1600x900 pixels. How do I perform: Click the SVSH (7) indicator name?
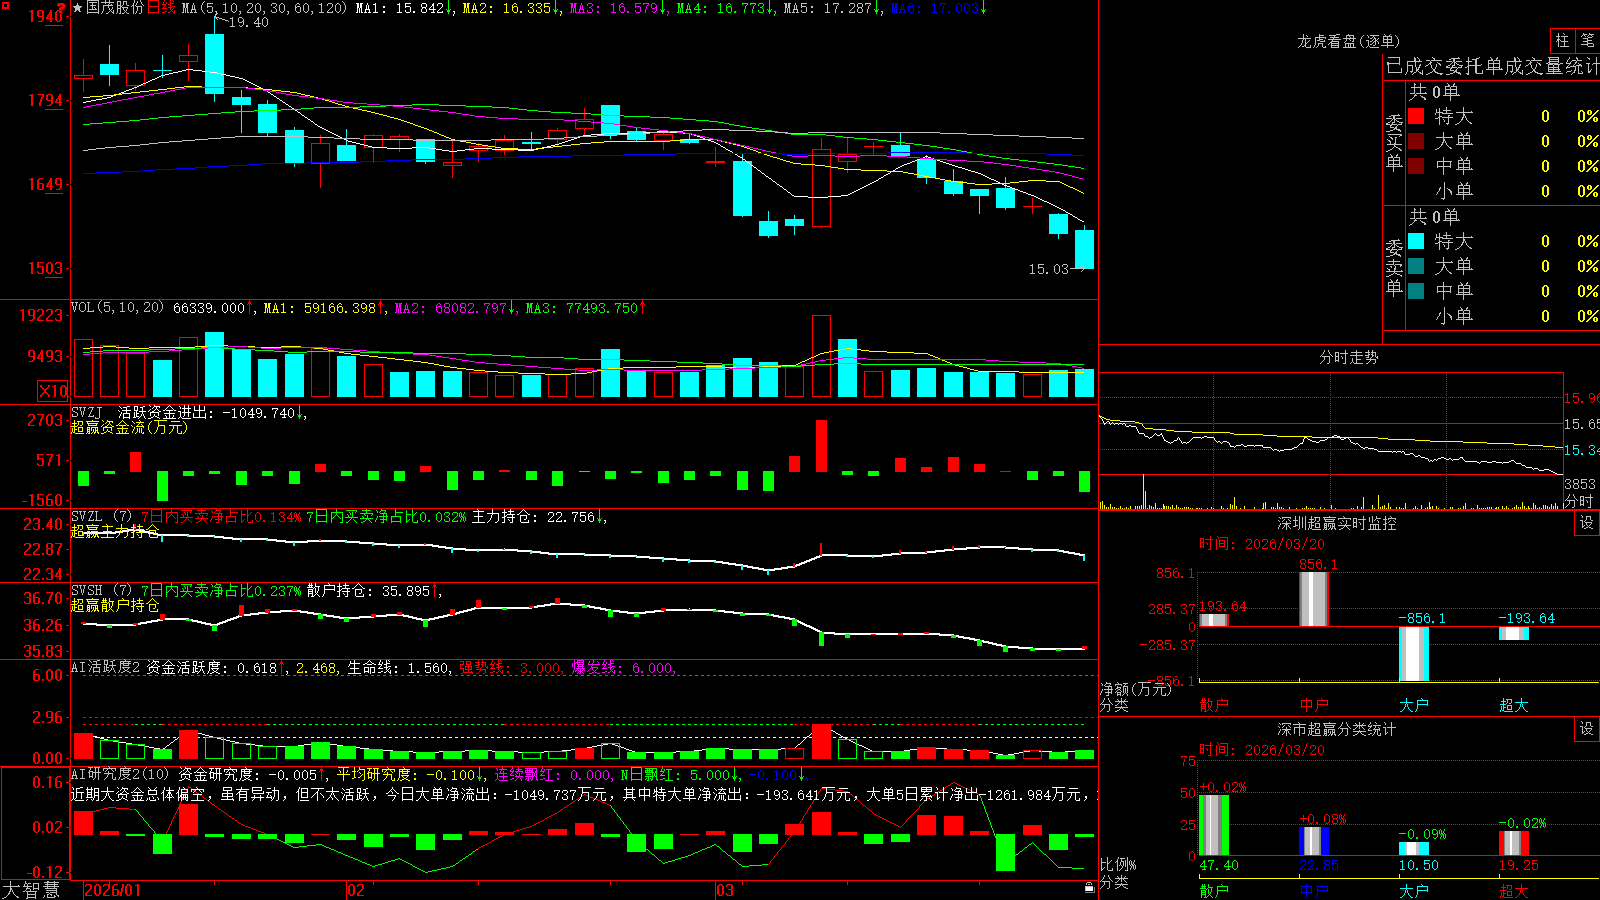coord(101,590)
